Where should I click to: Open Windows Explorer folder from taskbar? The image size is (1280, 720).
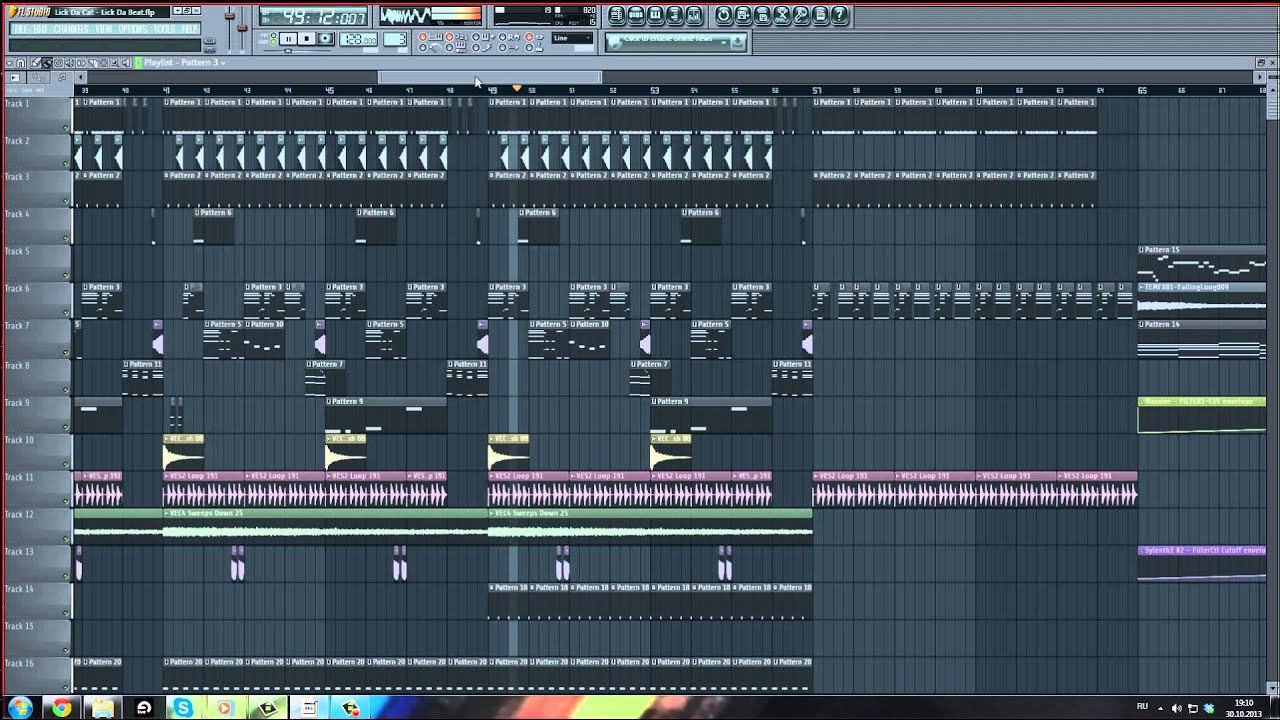(102, 708)
